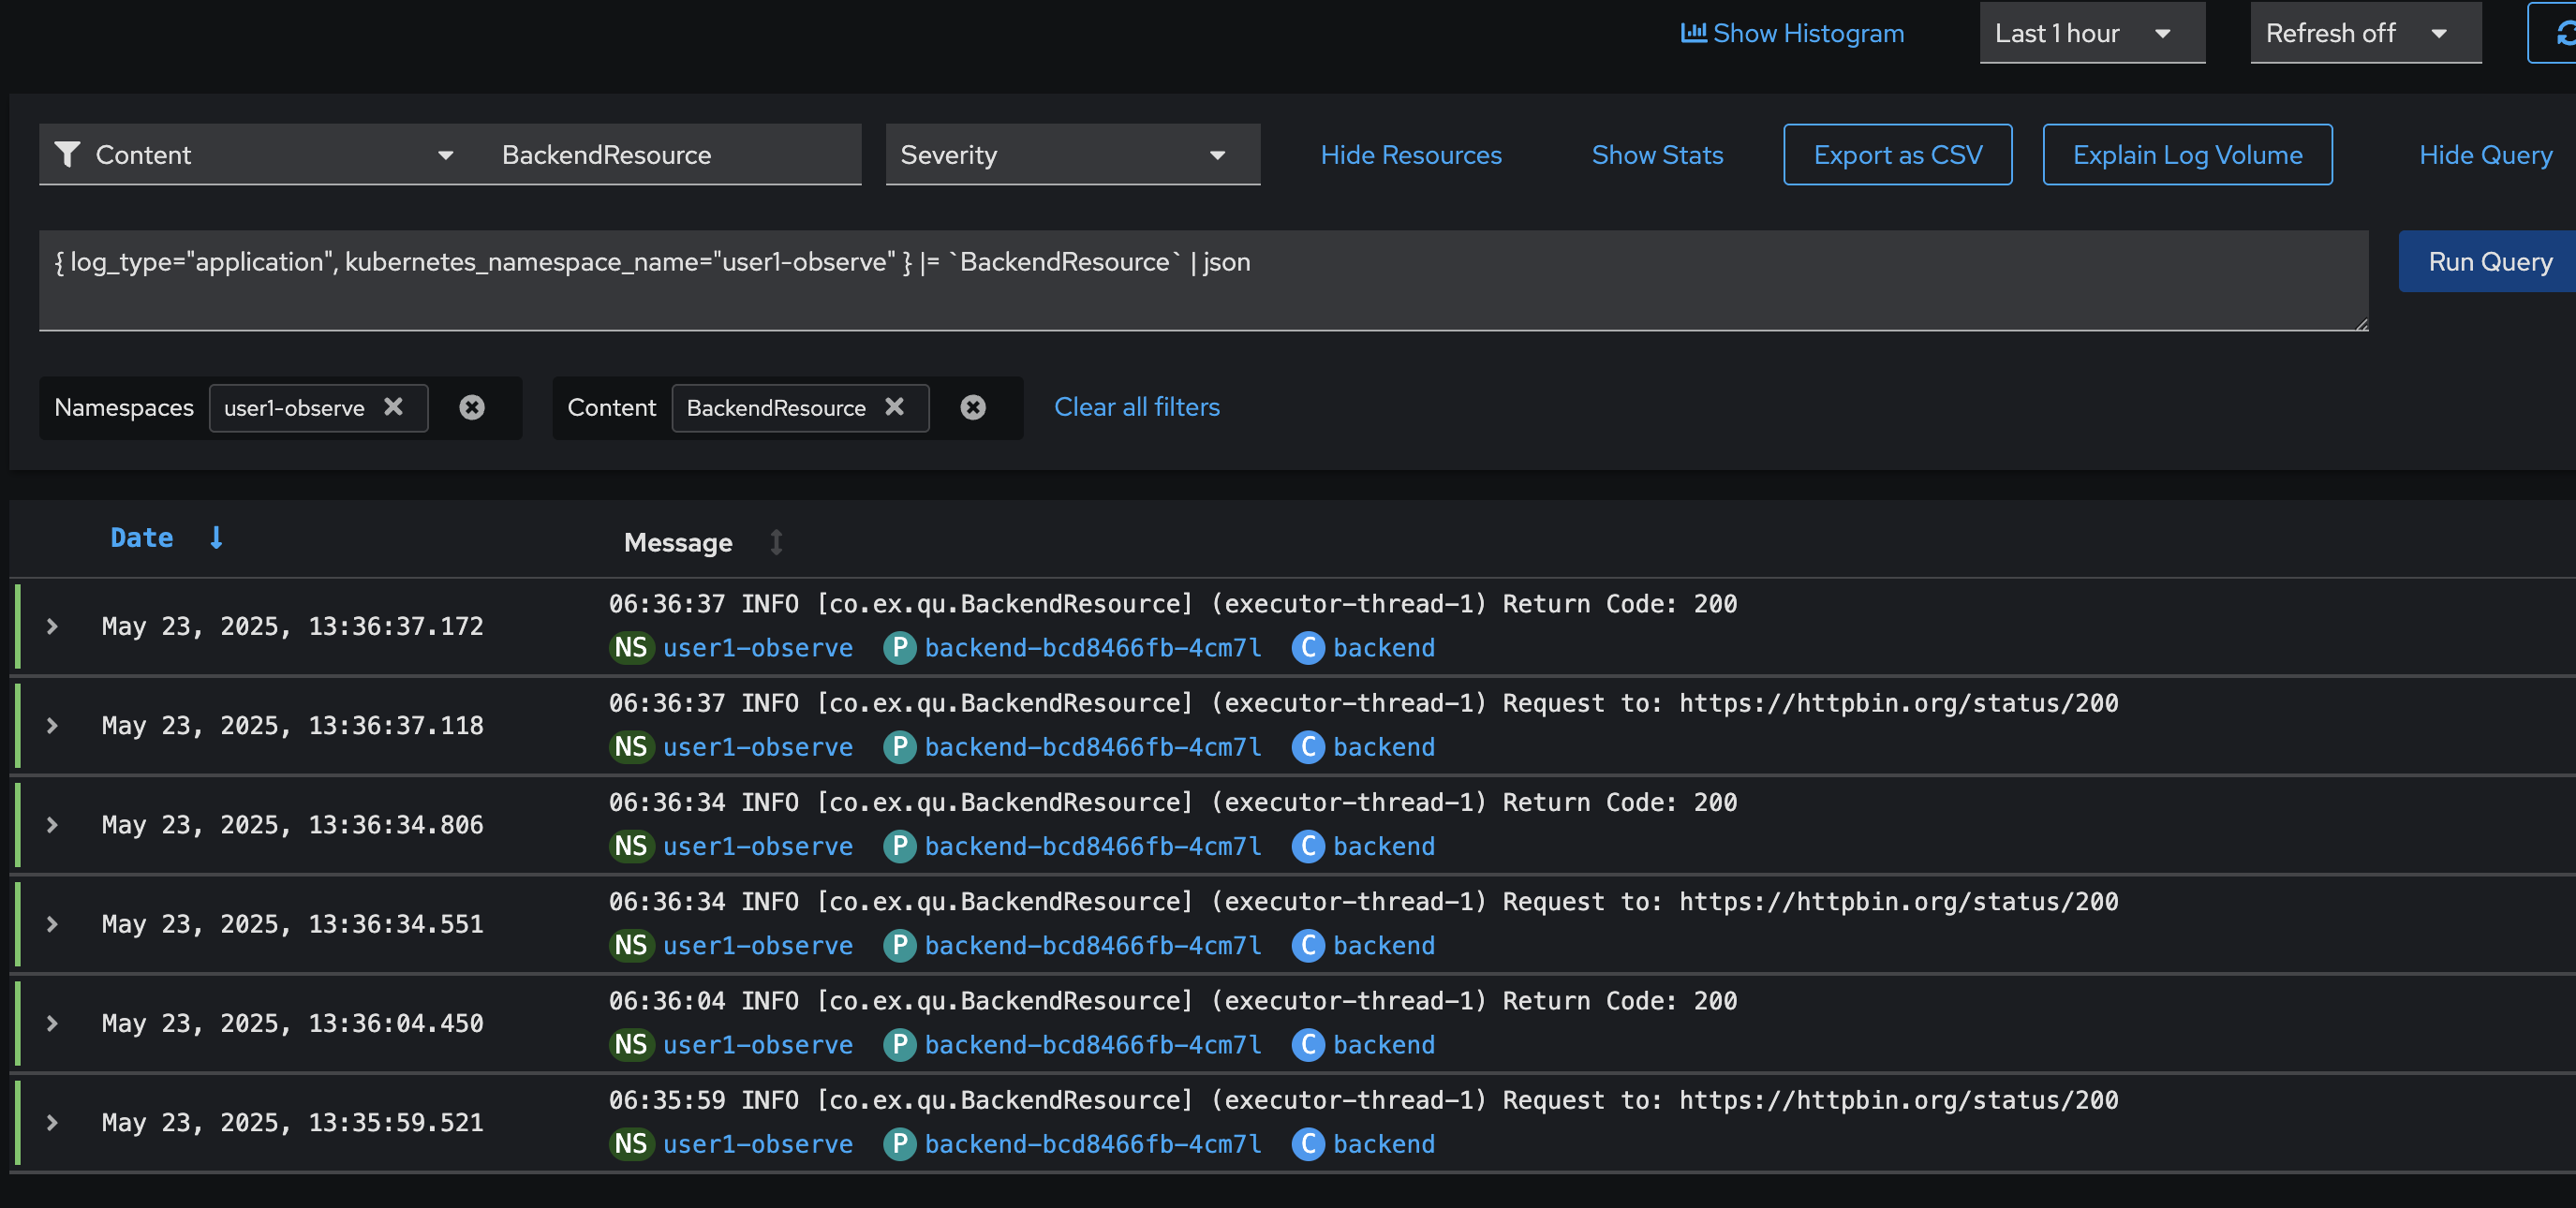Click C container badge in 13:36:34.806 row
Image resolution: width=2576 pixels, height=1208 pixels.
pyautogui.click(x=1308, y=846)
